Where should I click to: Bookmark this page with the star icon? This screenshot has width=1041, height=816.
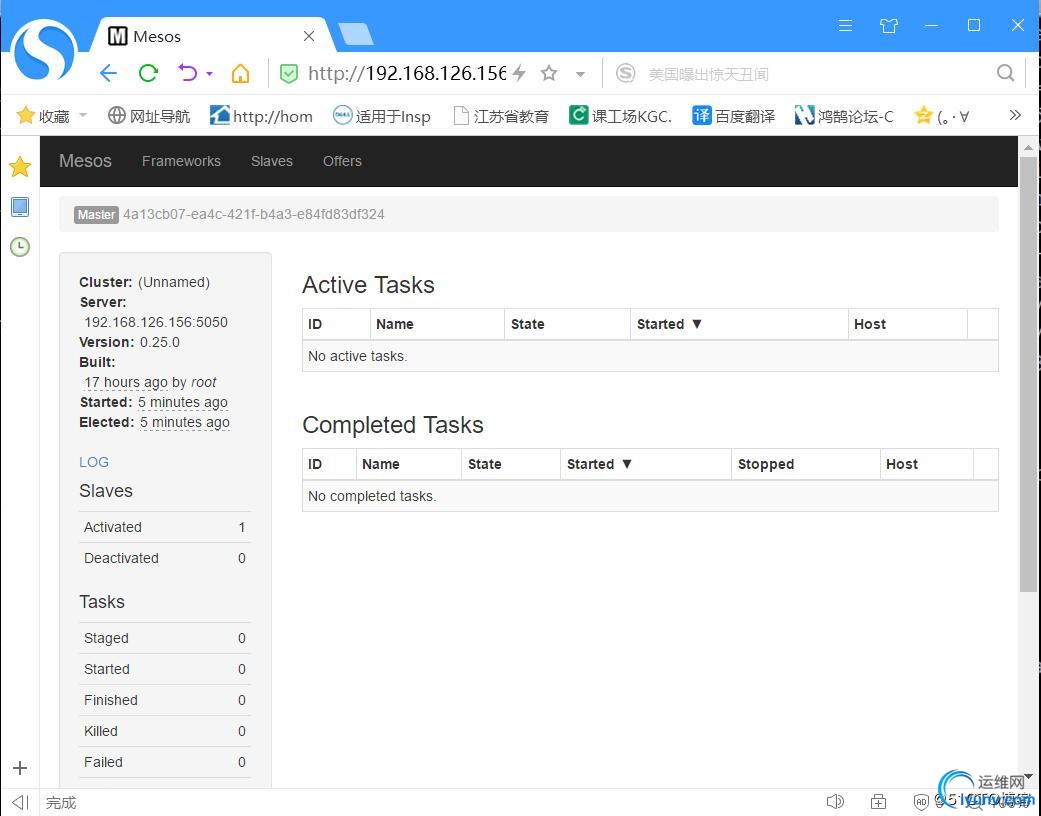coord(549,73)
